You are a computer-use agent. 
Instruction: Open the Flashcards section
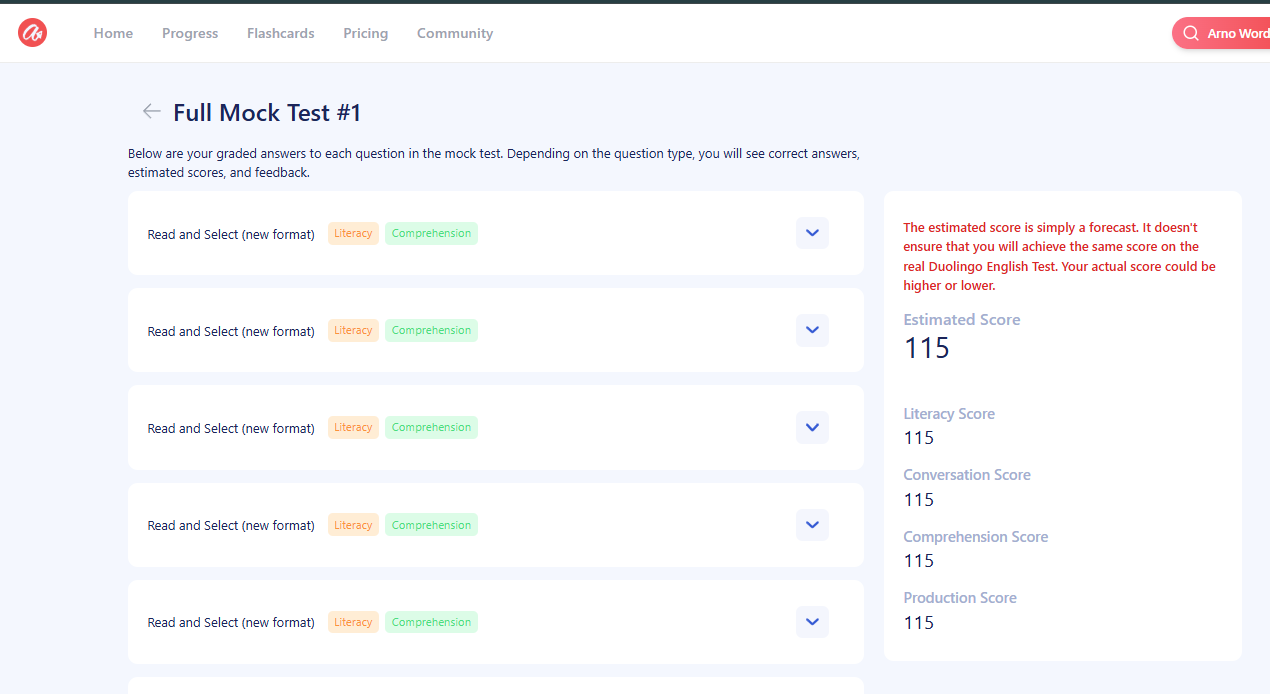click(x=280, y=33)
